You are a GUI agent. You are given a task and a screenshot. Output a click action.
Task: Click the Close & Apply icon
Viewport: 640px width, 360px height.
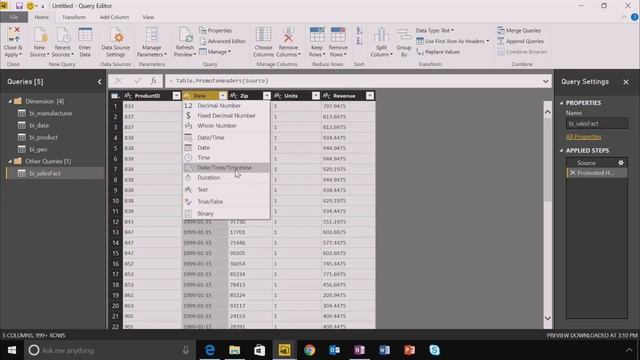[x=13, y=35]
